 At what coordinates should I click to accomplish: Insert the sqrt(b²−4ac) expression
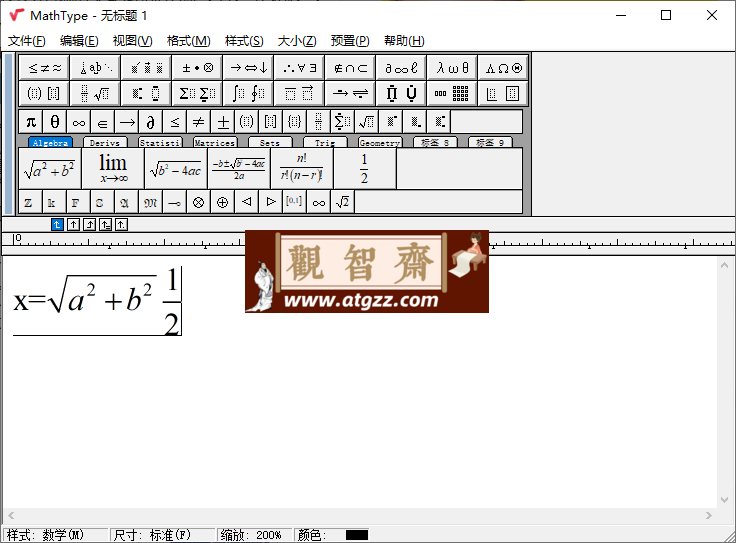[x=176, y=169]
